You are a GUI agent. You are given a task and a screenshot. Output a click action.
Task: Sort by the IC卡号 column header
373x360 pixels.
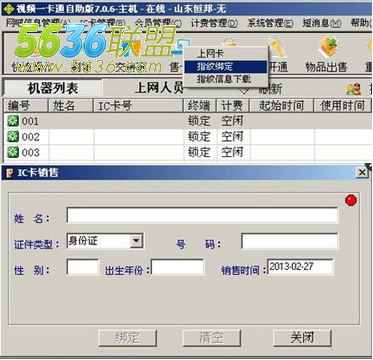138,106
